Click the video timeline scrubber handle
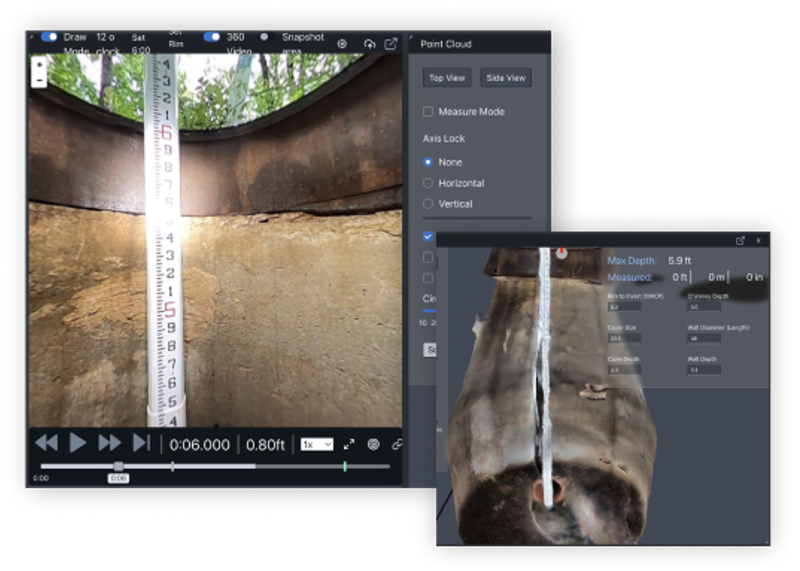 [x=118, y=466]
